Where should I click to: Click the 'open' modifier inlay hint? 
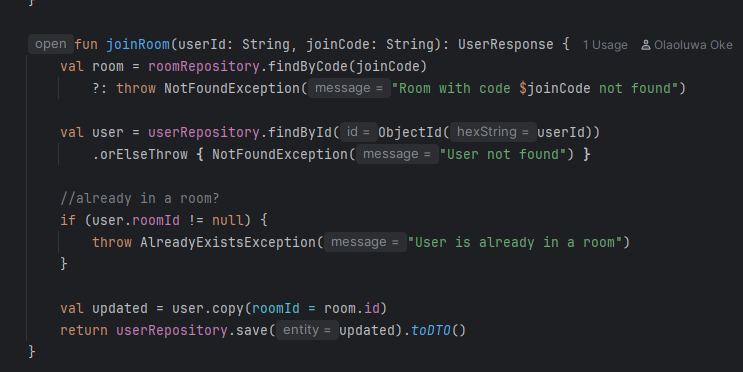(x=51, y=44)
